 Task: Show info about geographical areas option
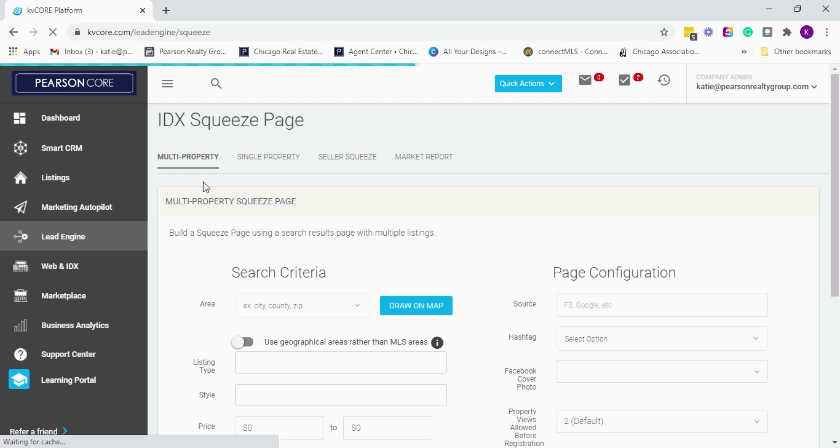(x=437, y=342)
